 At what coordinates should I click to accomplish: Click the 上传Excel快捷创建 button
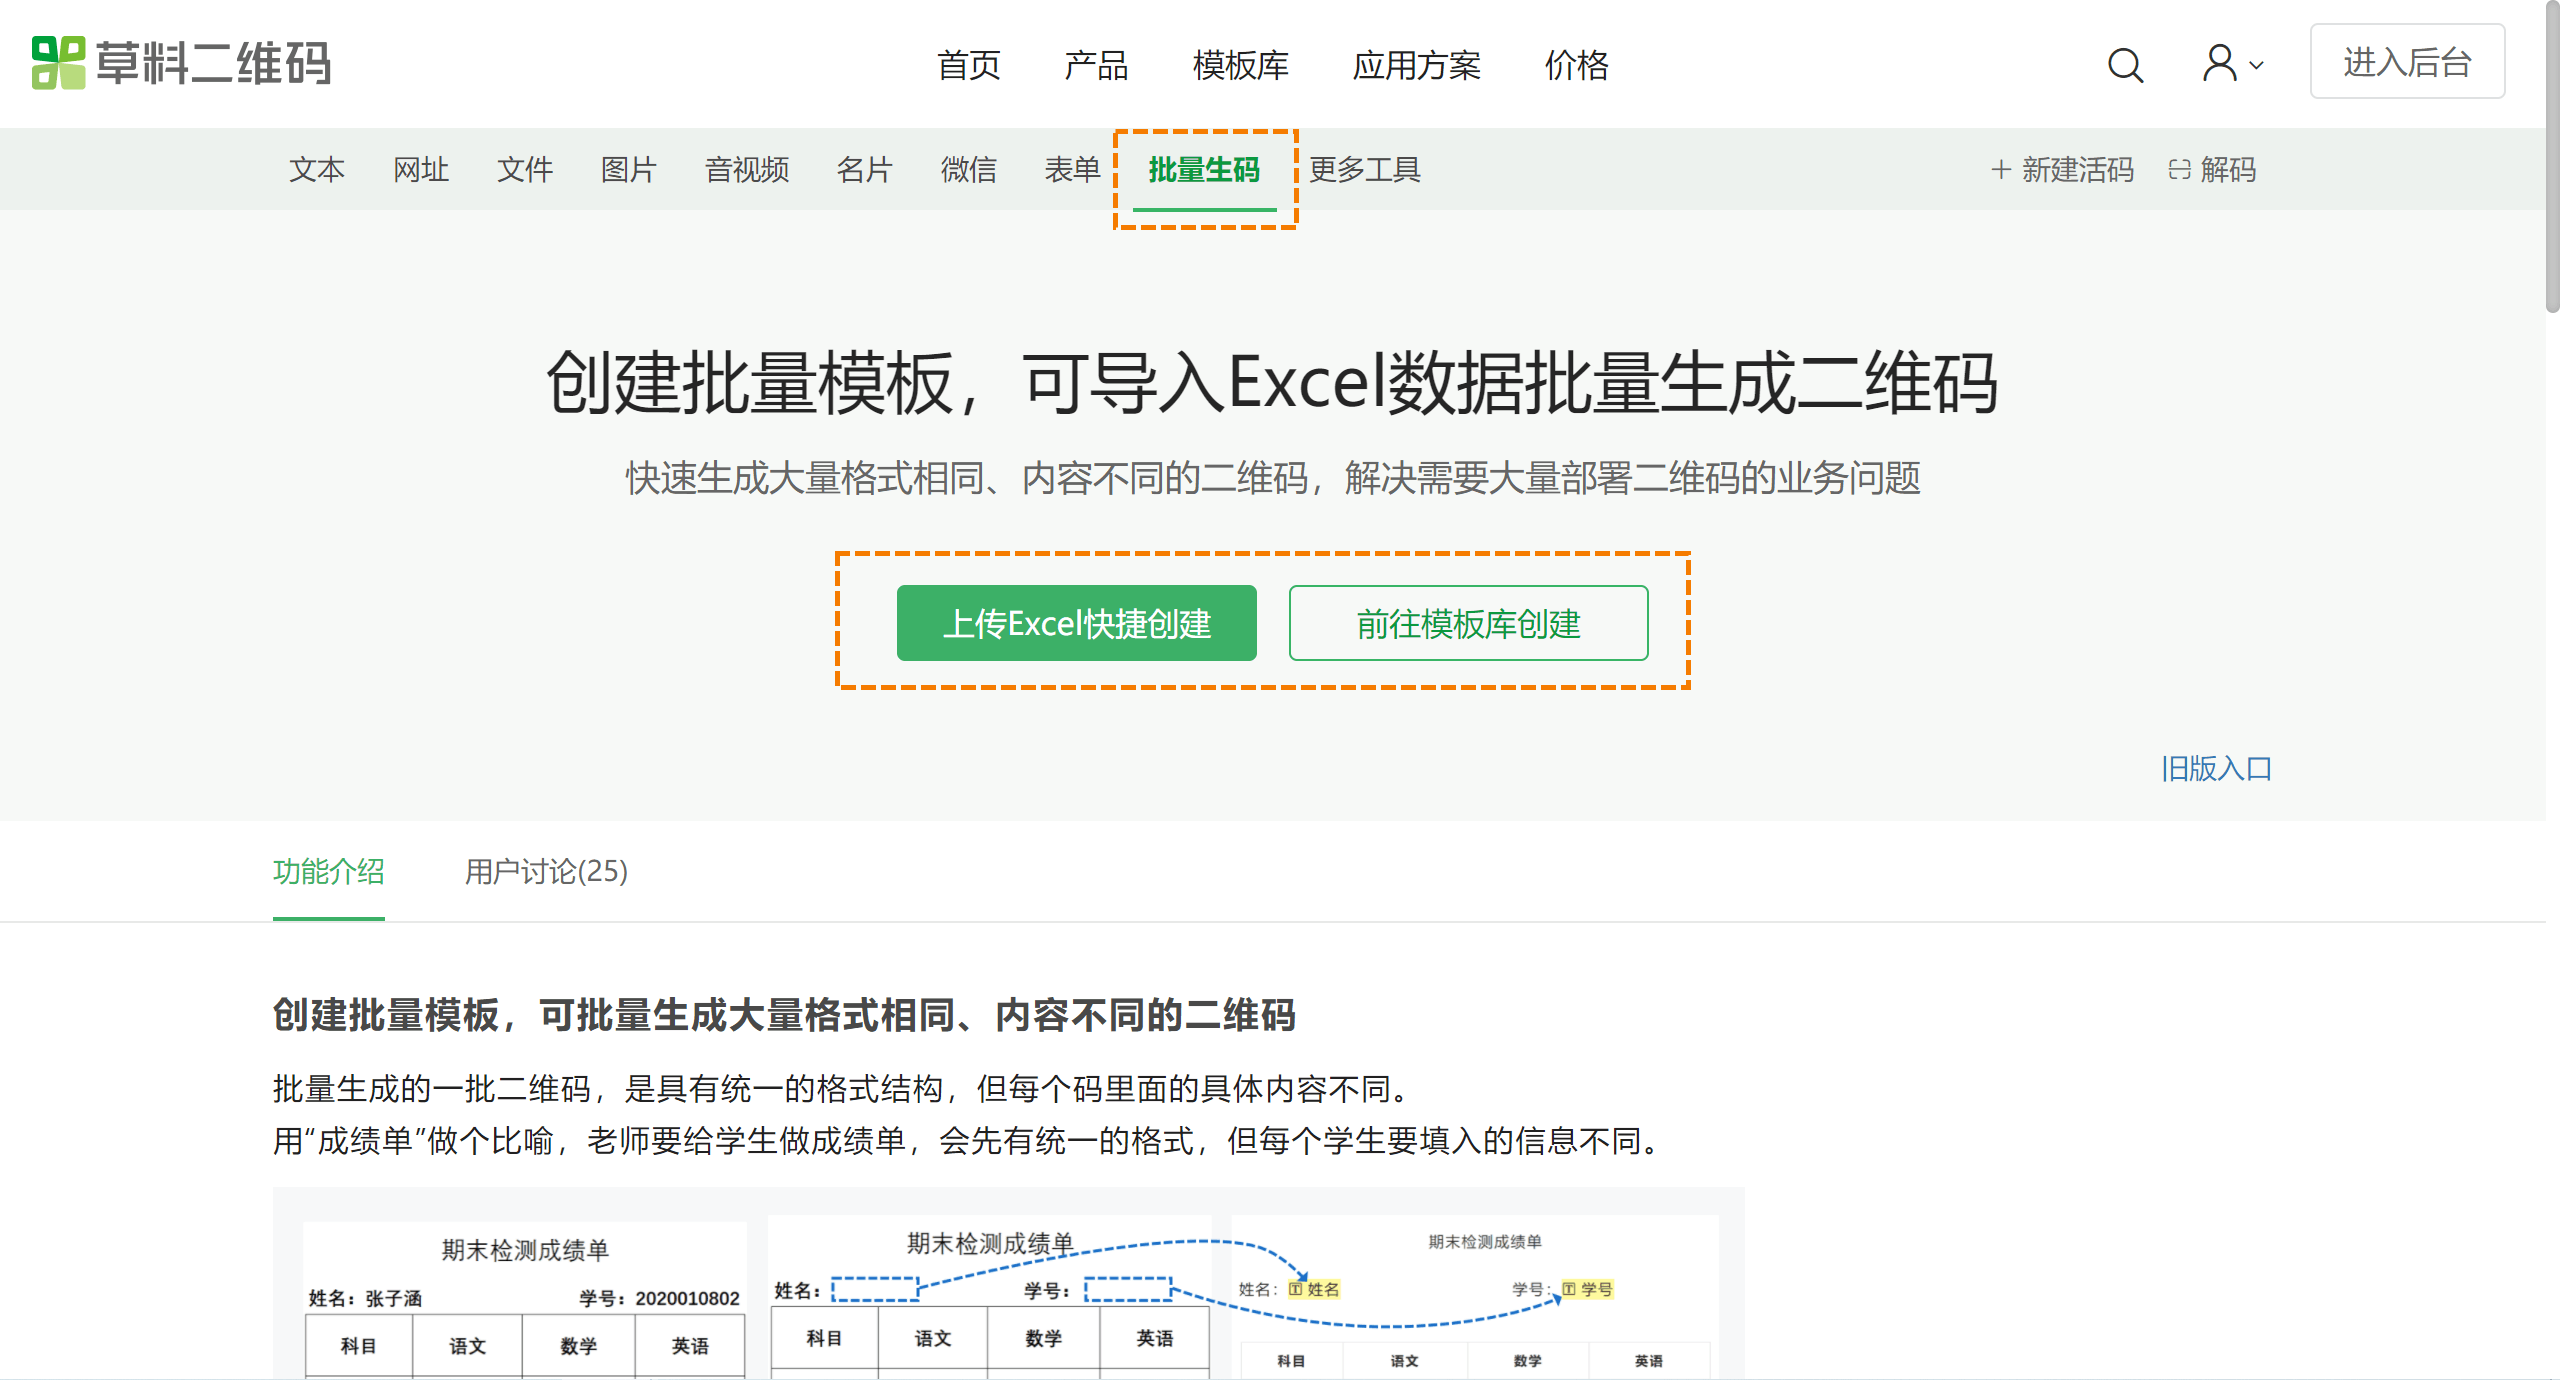(1077, 623)
